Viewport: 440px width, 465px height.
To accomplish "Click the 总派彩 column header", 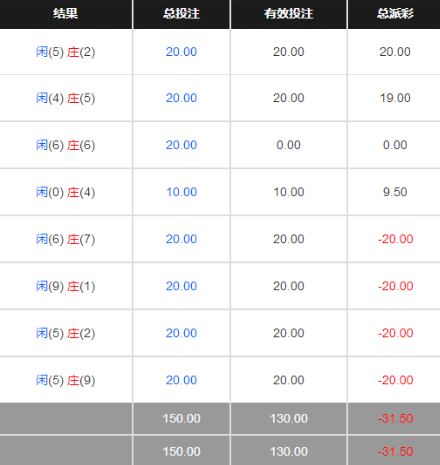I will (395, 14).
